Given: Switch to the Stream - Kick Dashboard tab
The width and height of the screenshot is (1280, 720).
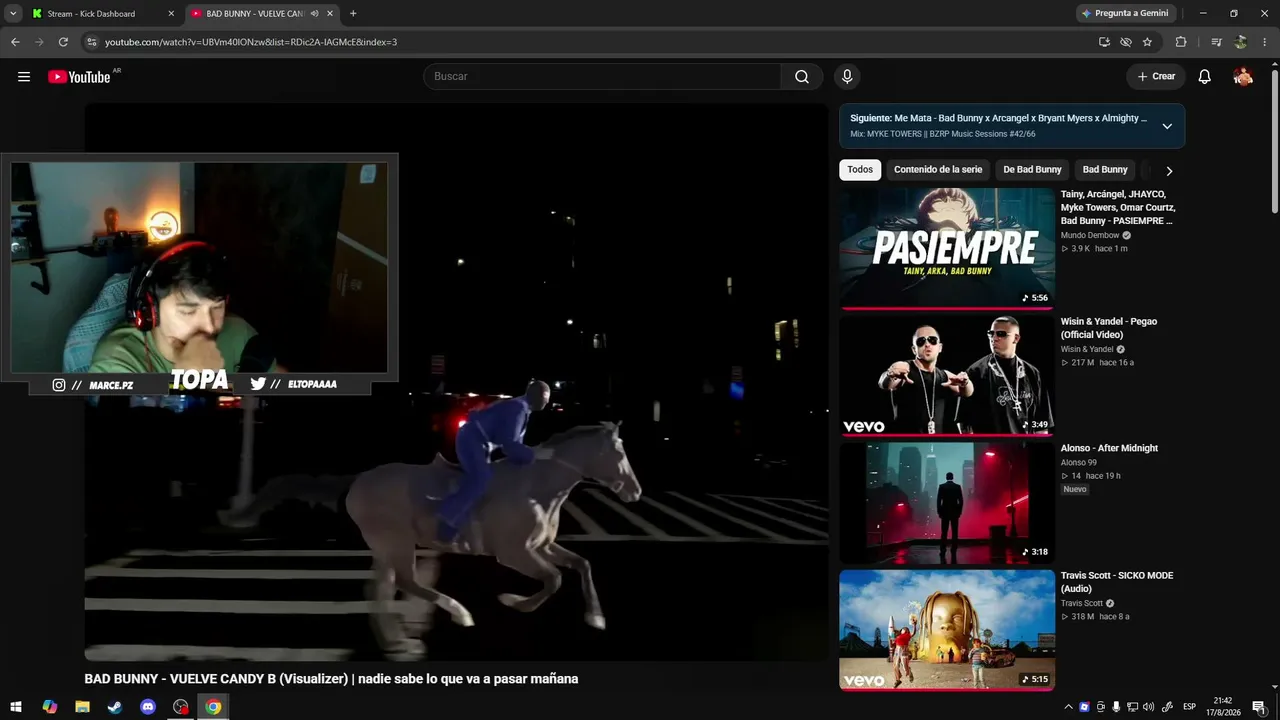Looking at the screenshot, I should click(103, 14).
